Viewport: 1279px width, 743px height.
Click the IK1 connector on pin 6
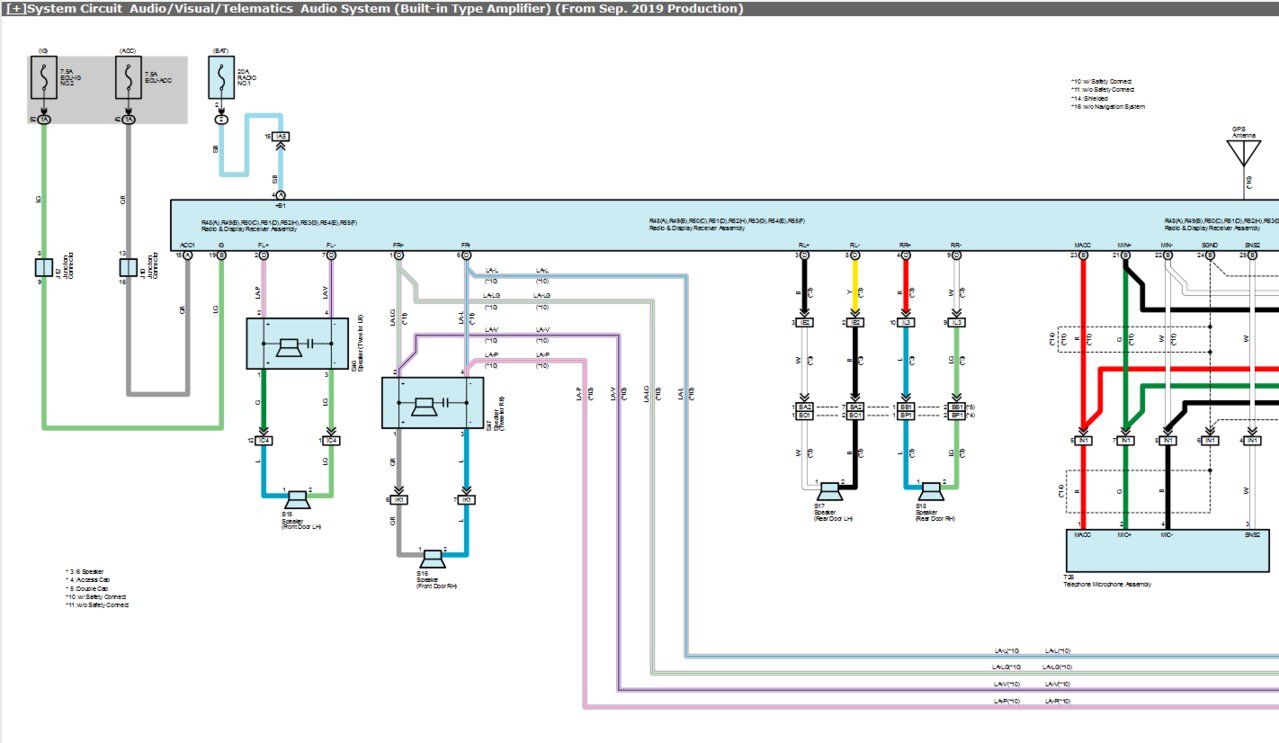pyautogui.click(x=399, y=499)
